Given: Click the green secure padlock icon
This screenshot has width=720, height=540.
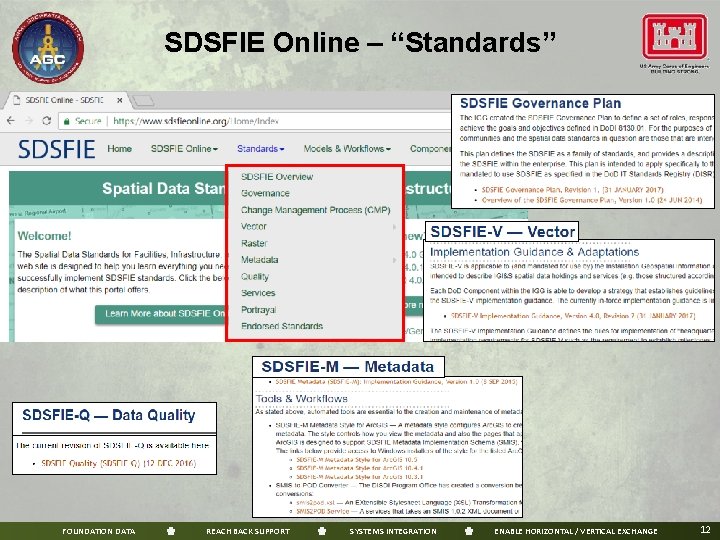Looking at the screenshot, I should [67, 121].
